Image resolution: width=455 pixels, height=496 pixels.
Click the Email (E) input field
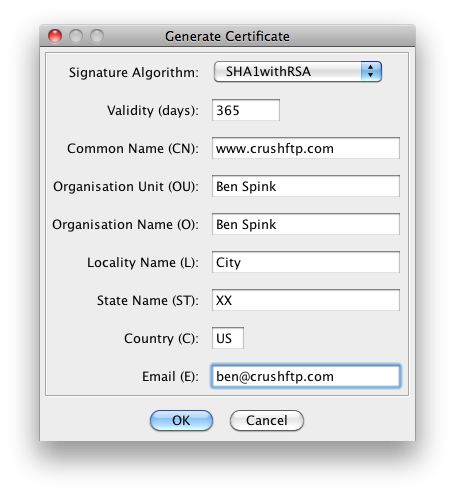tap(306, 376)
